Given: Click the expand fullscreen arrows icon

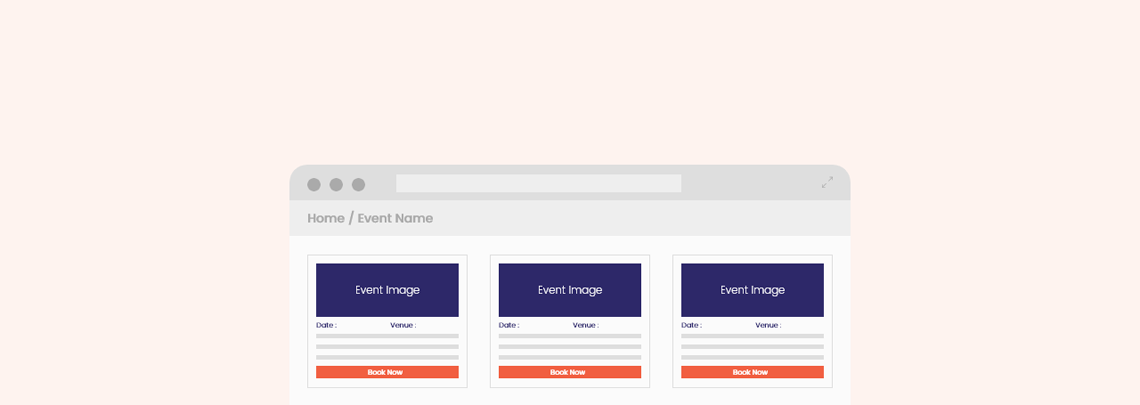Looking at the screenshot, I should point(827,183).
